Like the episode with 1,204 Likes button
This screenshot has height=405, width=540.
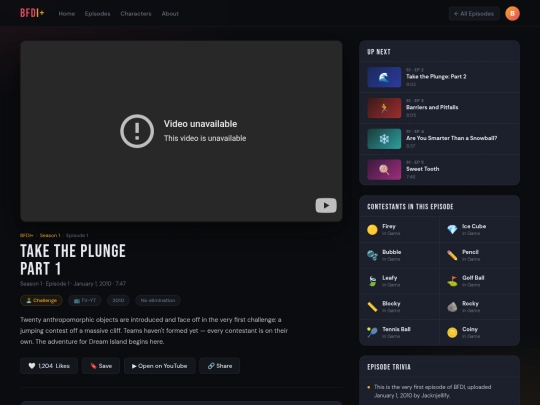pyautogui.click(x=49, y=366)
